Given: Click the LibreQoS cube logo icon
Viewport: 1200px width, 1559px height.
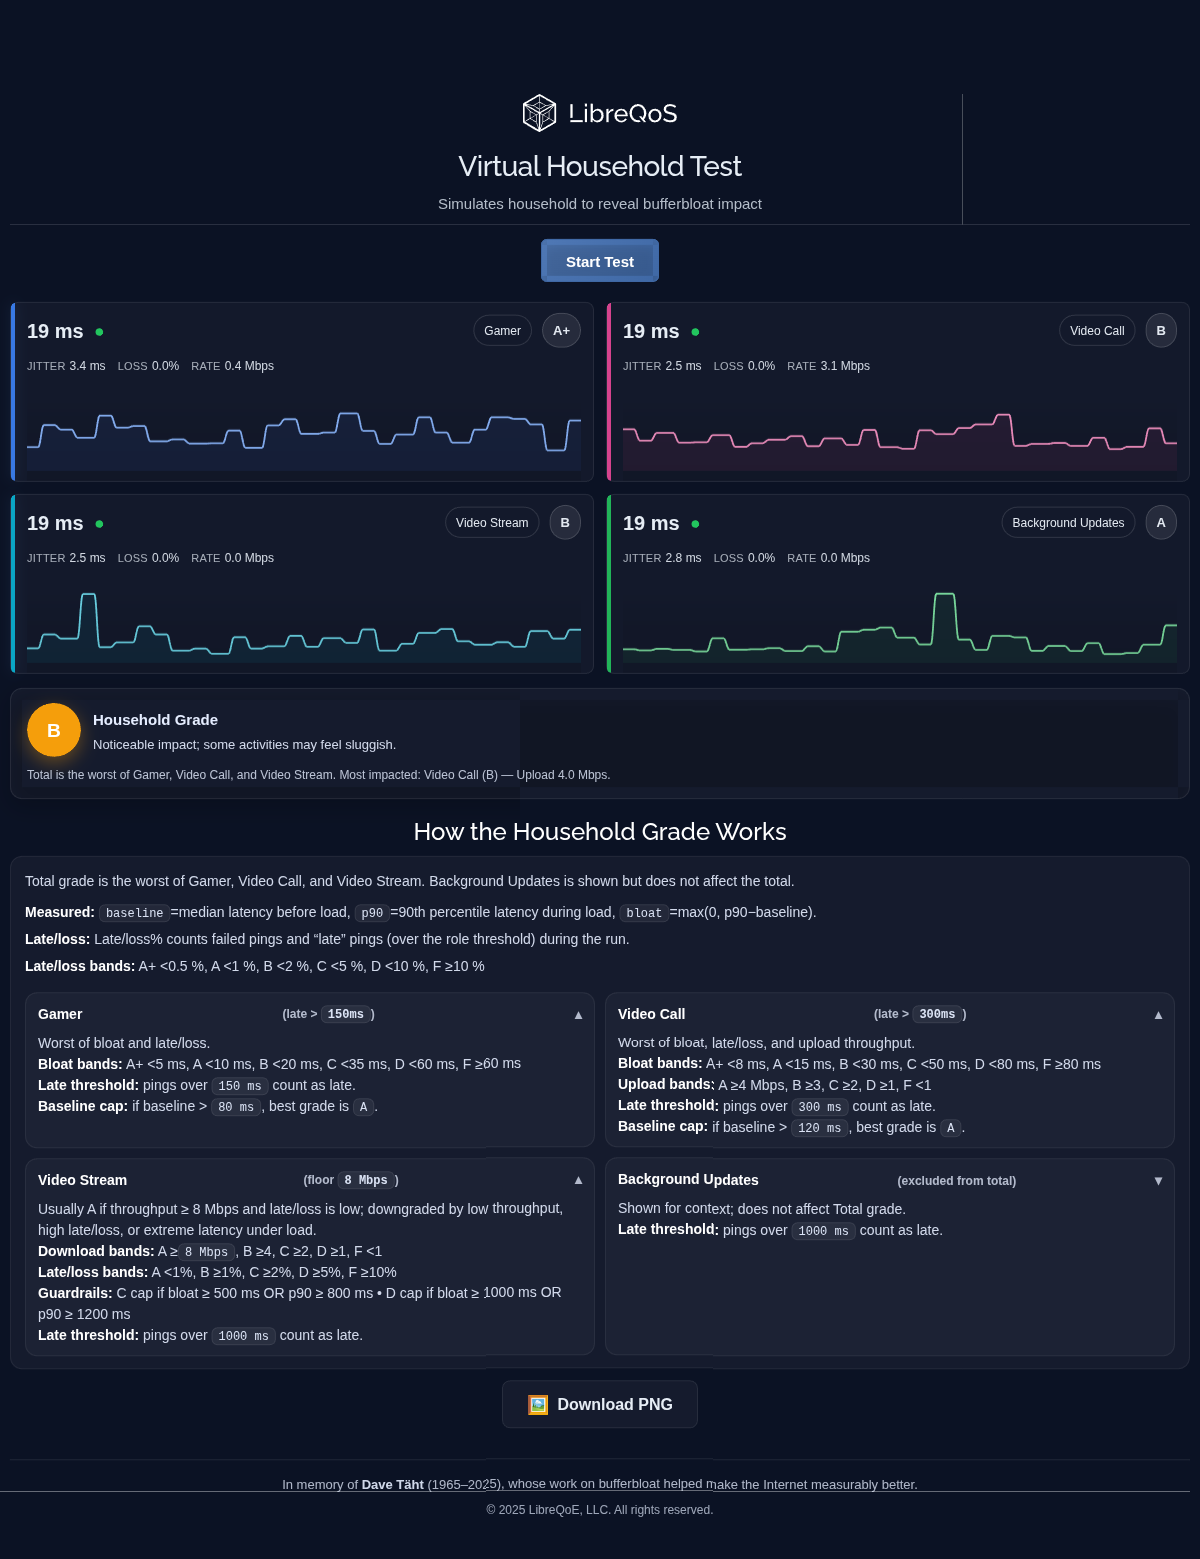Looking at the screenshot, I should [539, 113].
